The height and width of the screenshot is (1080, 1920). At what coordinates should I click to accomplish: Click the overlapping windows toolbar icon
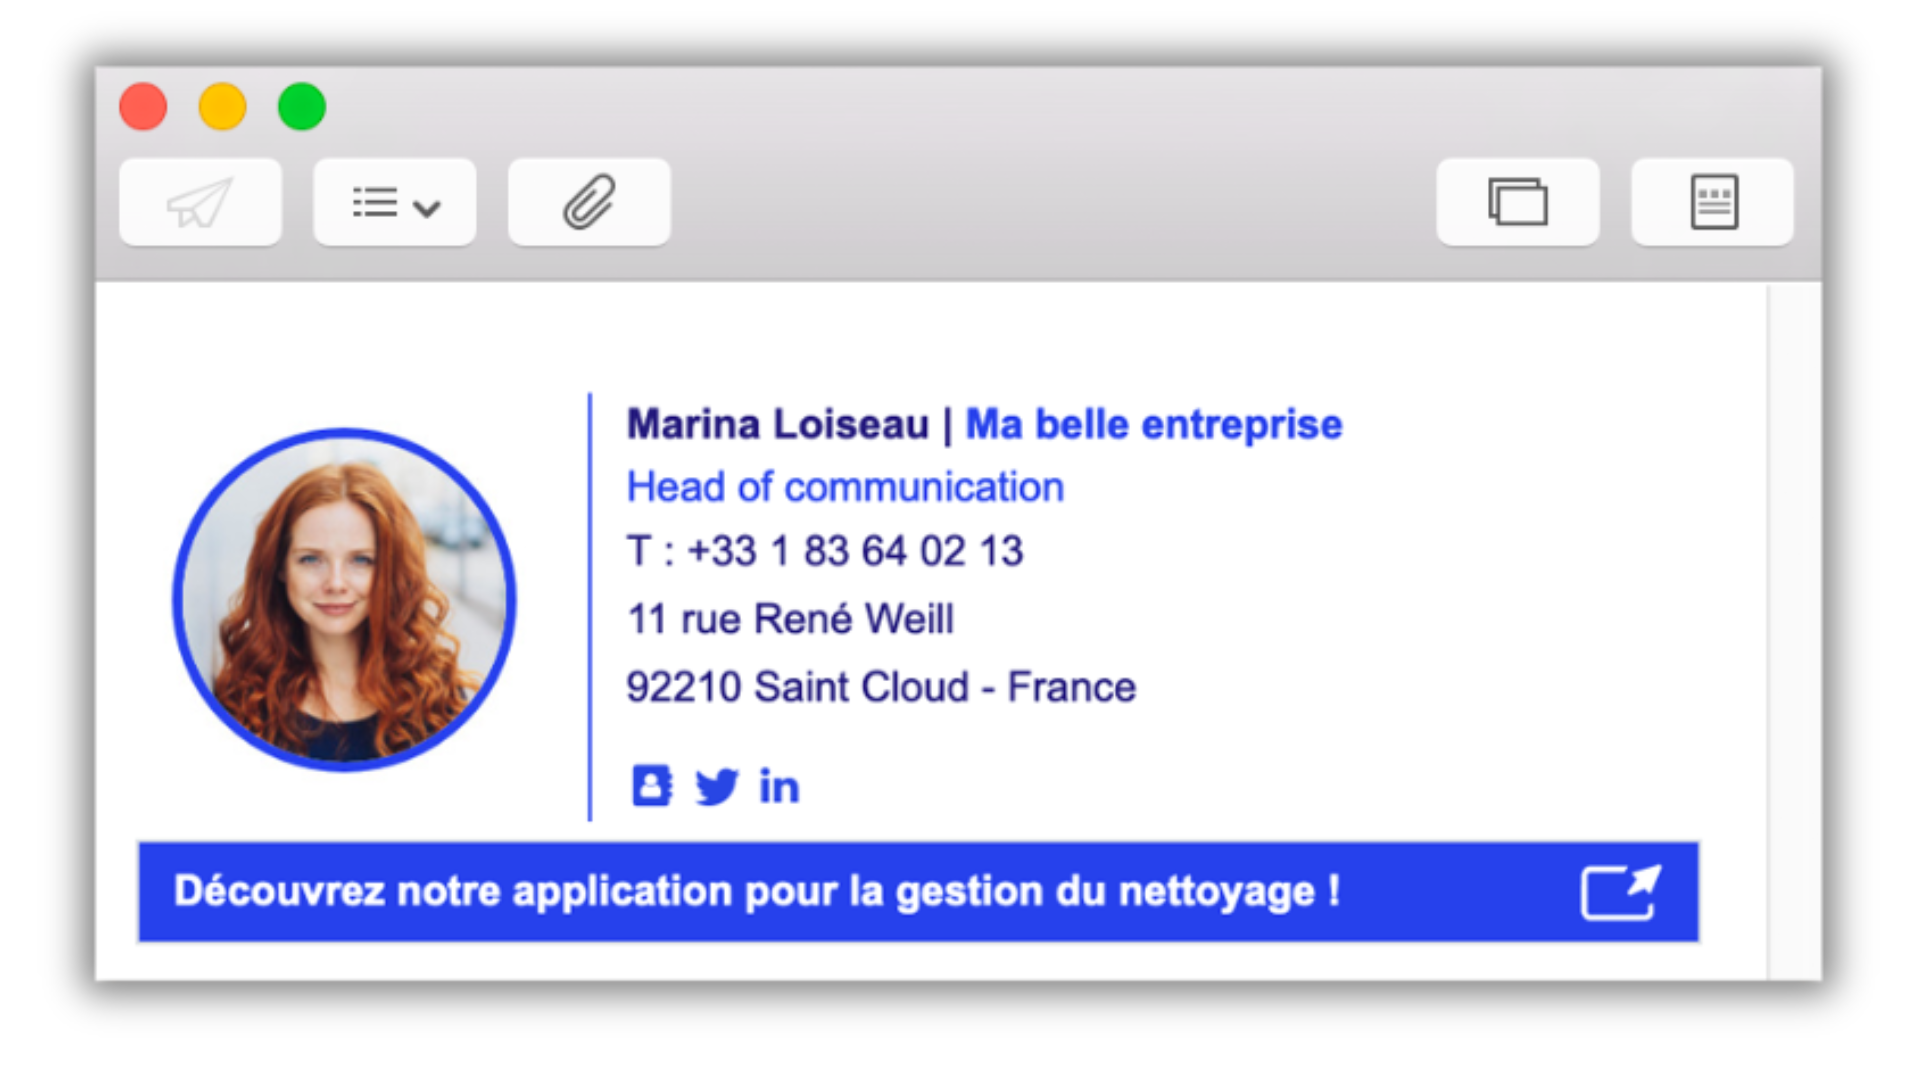[x=1517, y=203]
